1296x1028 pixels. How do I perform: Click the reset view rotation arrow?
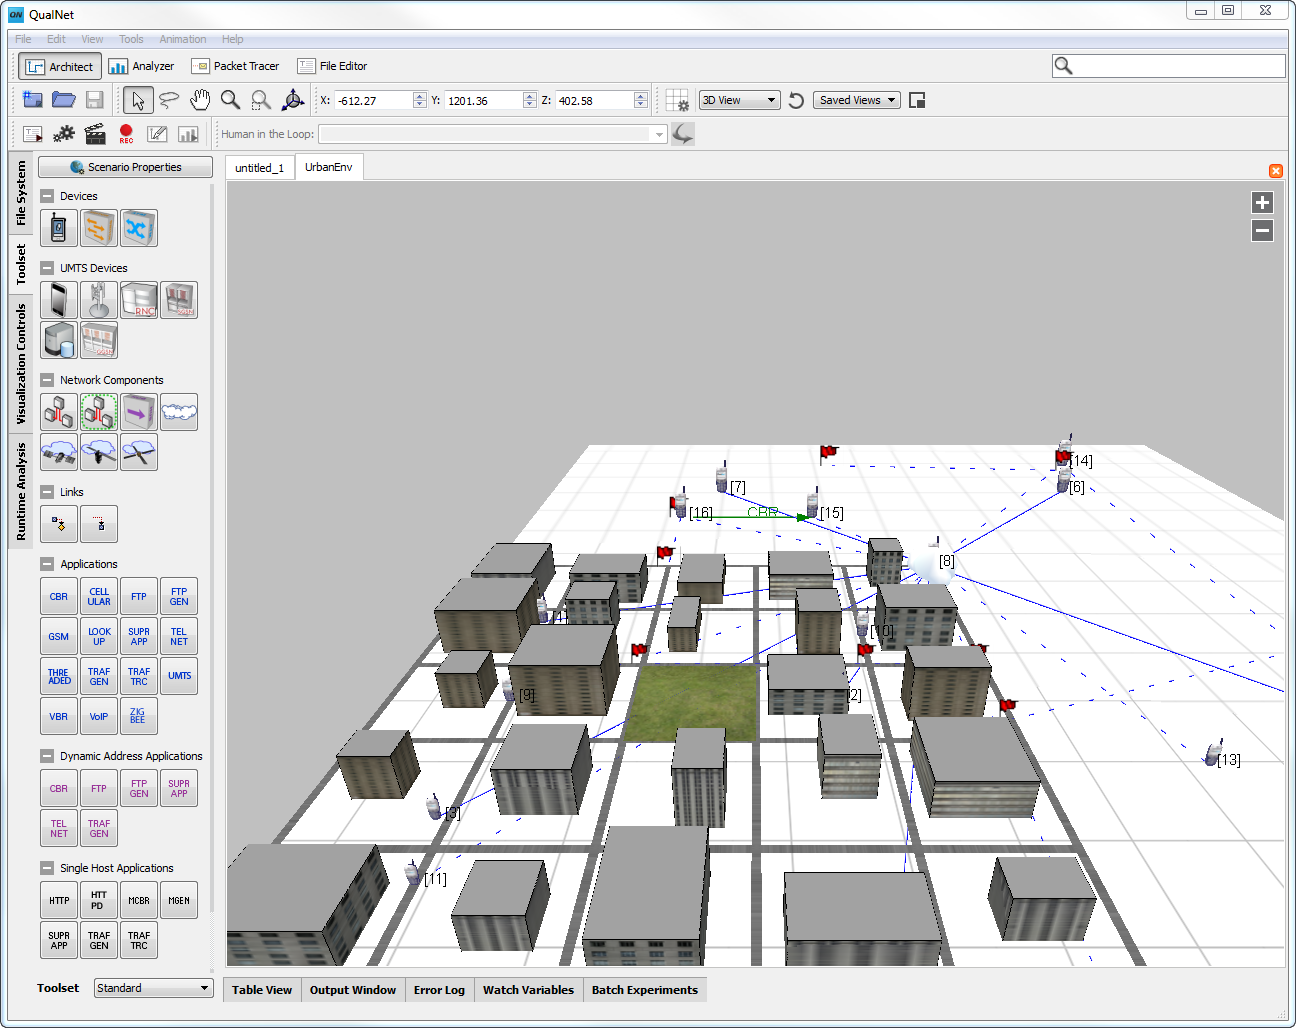pos(796,100)
